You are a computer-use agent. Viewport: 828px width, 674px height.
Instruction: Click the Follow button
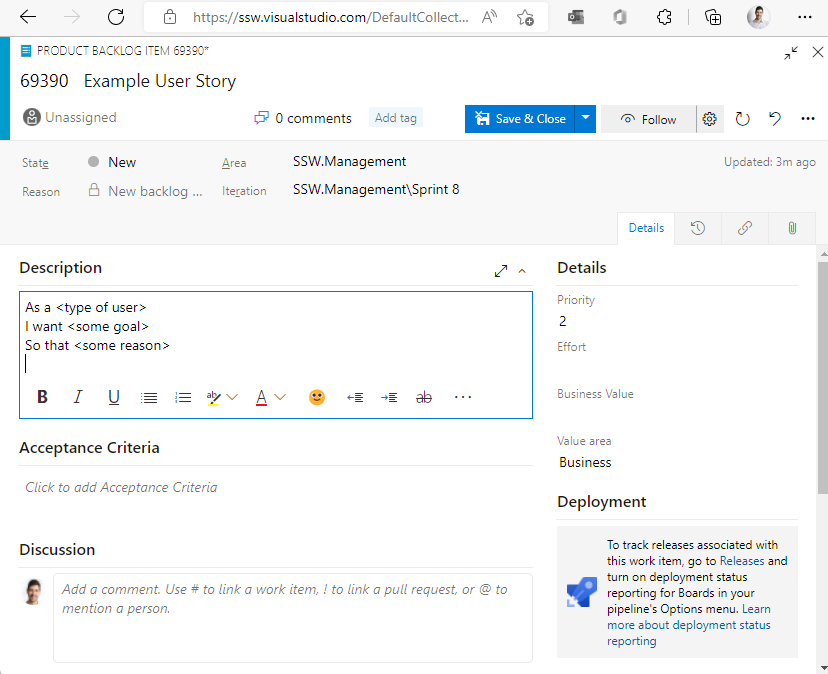pyautogui.click(x=648, y=119)
